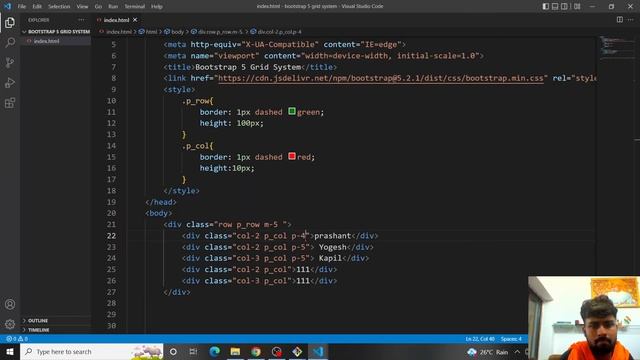The width and height of the screenshot is (640, 360).
Task: Open the Run and Debug view
Action: click(x=10, y=82)
